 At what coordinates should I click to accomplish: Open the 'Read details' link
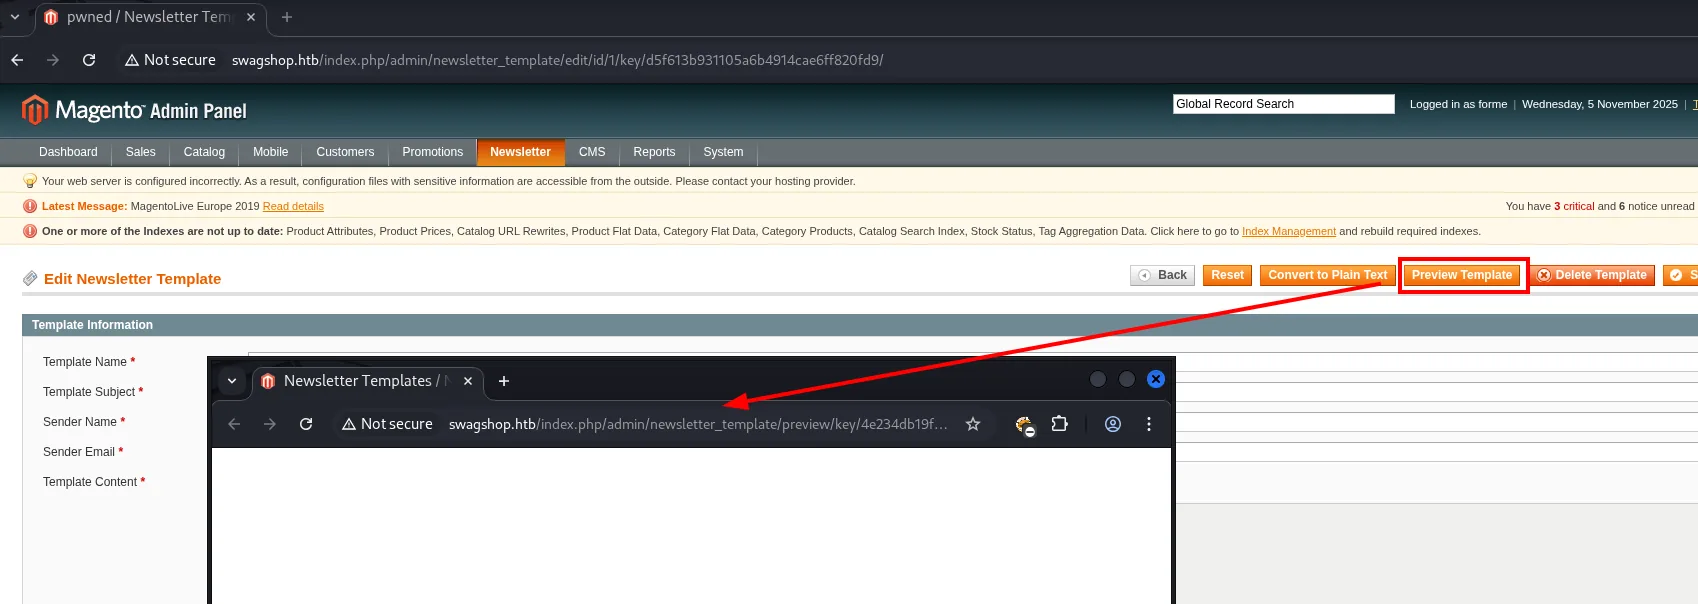pos(293,206)
